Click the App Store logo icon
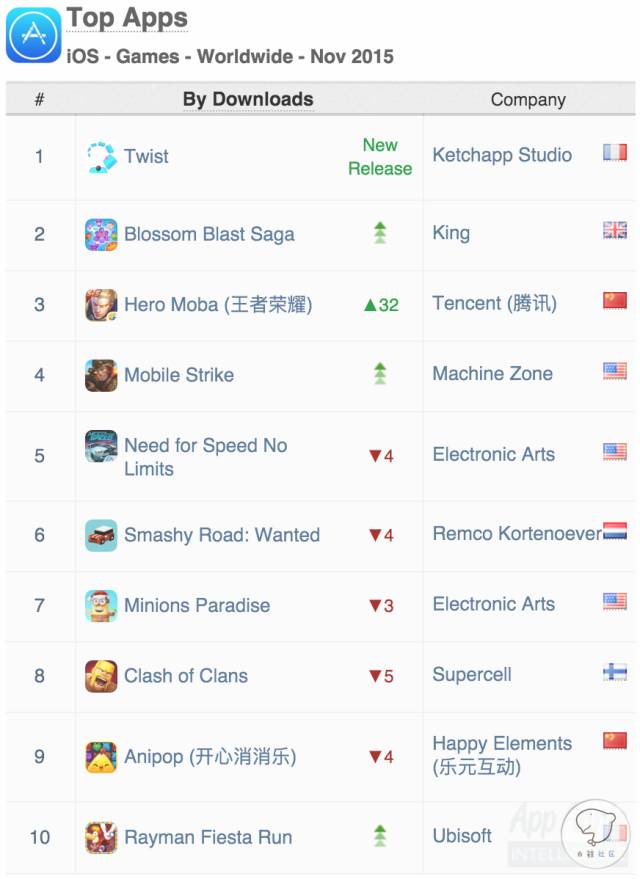640x879 pixels. (34, 35)
